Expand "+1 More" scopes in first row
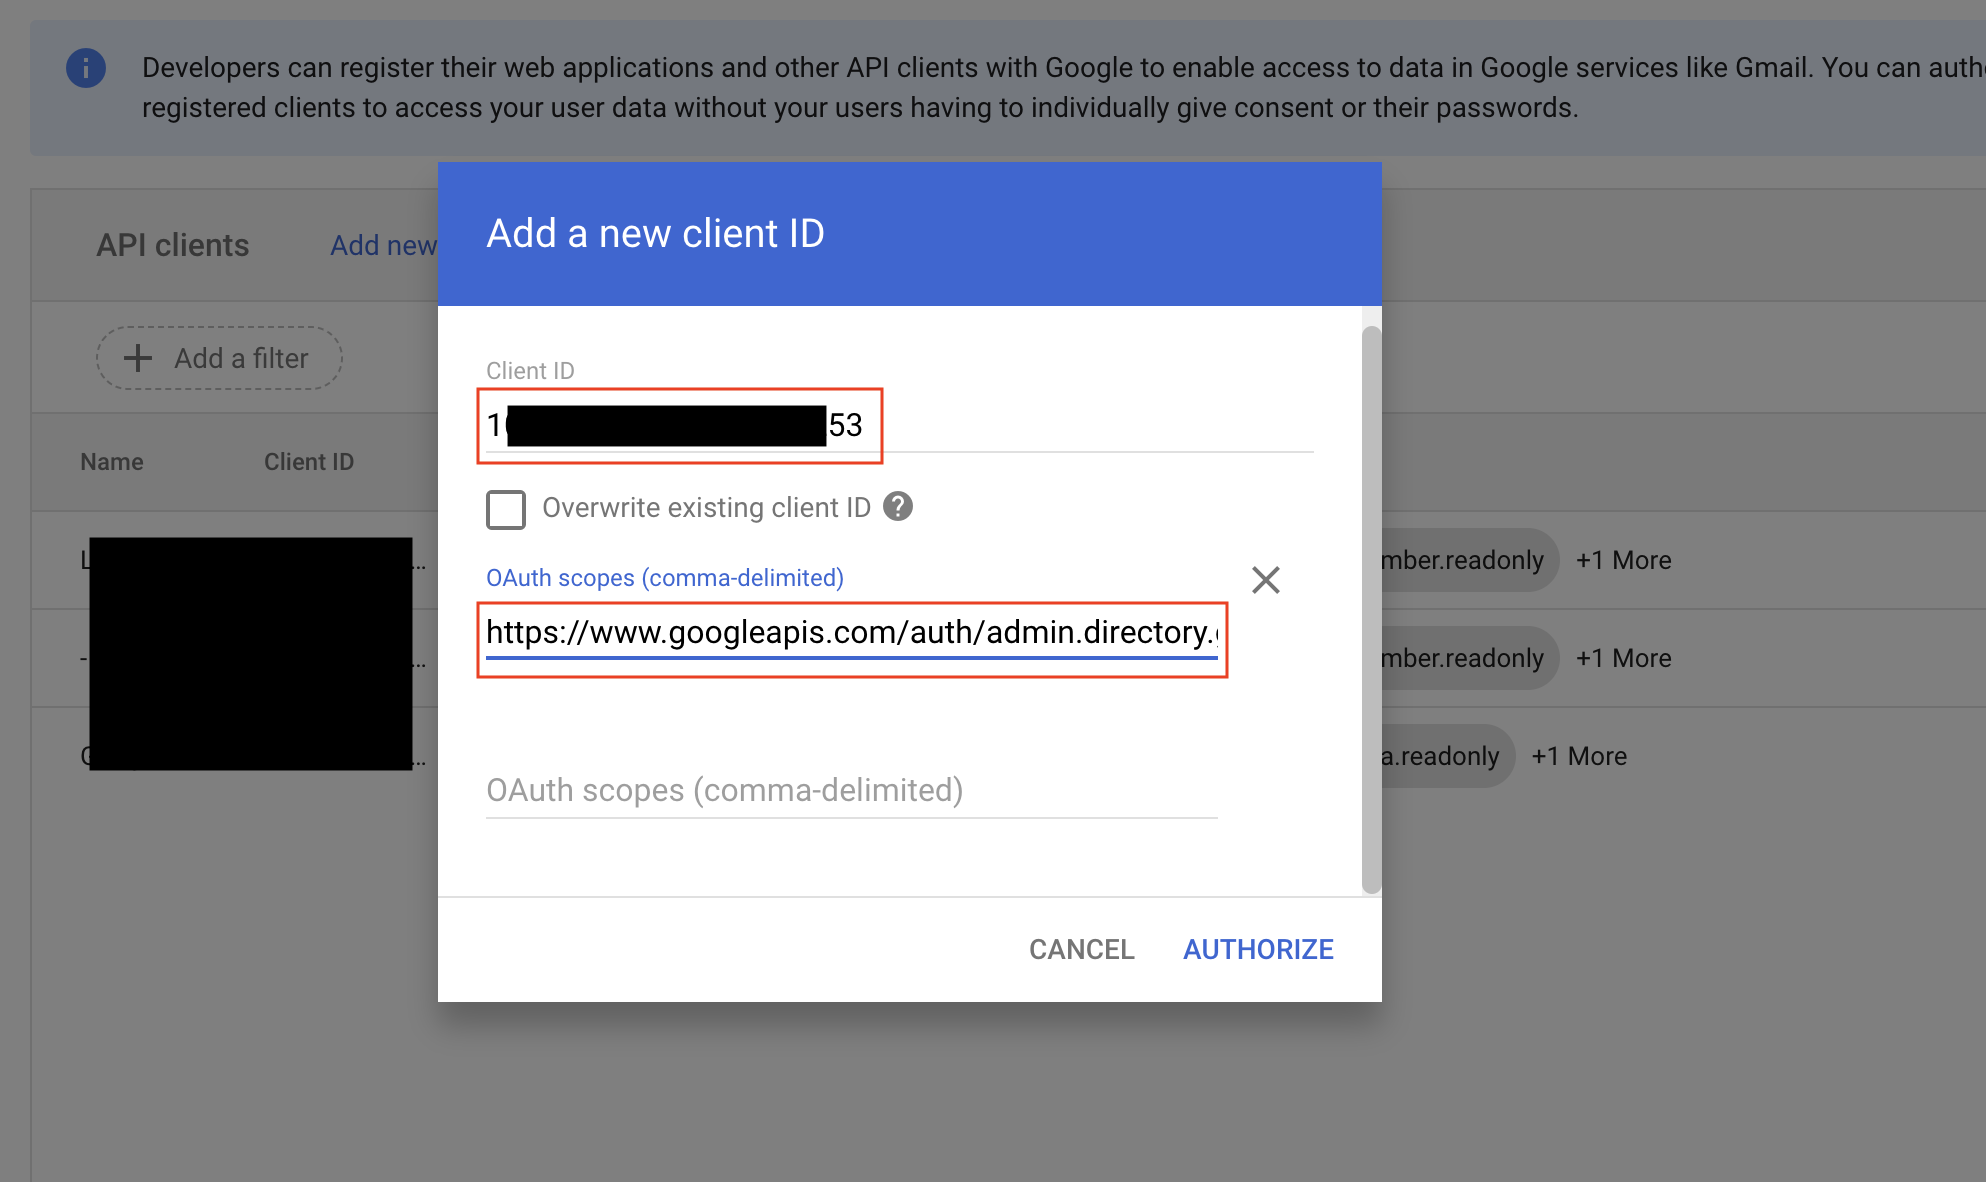The image size is (1986, 1182). (1623, 560)
